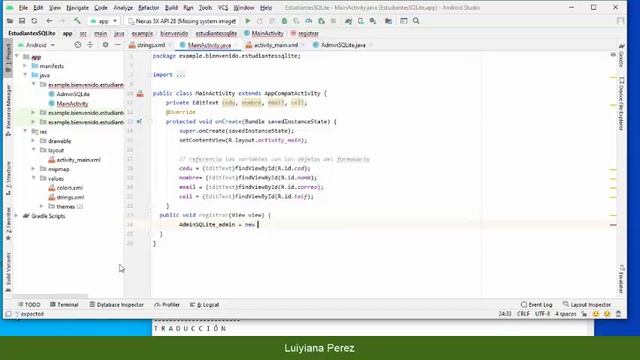This screenshot has width=640, height=360.
Task: Click the CRLF line separator indicator
Action: 523,314
